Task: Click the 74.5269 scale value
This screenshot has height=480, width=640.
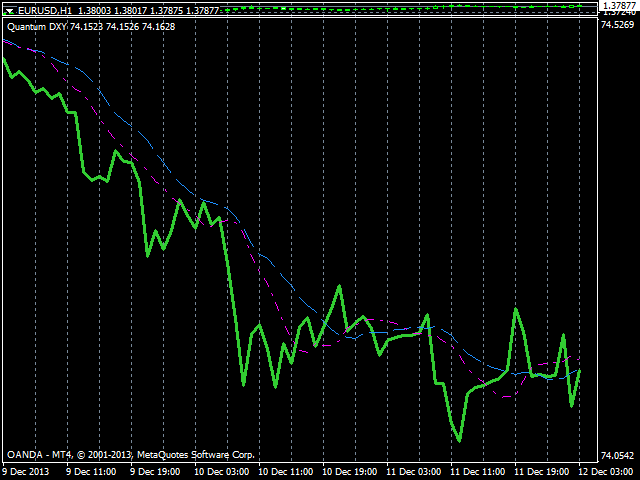Action: [x=618, y=25]
